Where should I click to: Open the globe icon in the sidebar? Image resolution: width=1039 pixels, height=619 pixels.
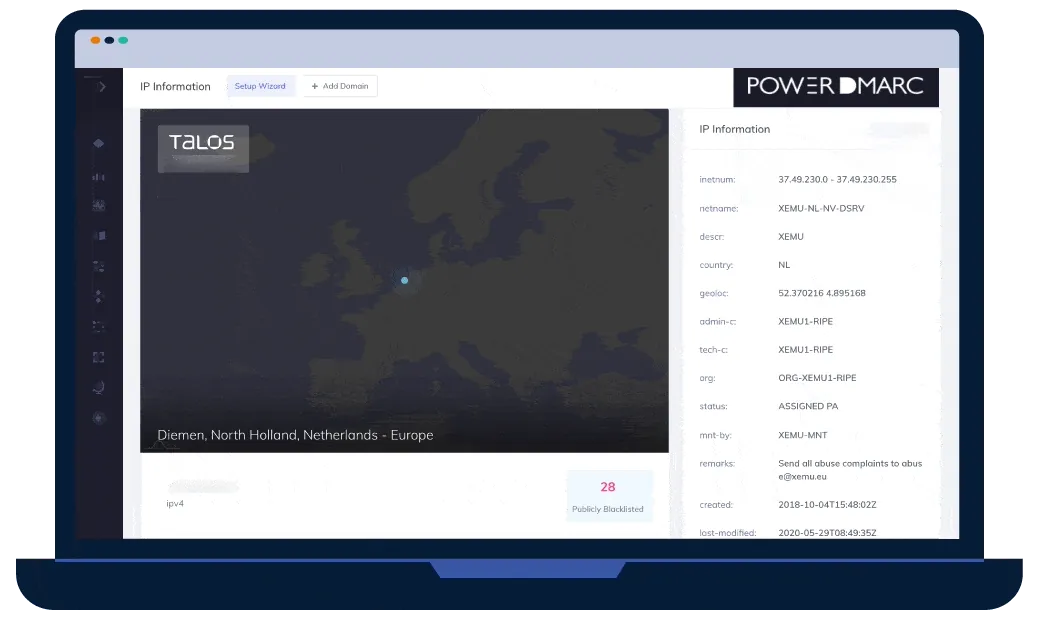tap(99, 387)
